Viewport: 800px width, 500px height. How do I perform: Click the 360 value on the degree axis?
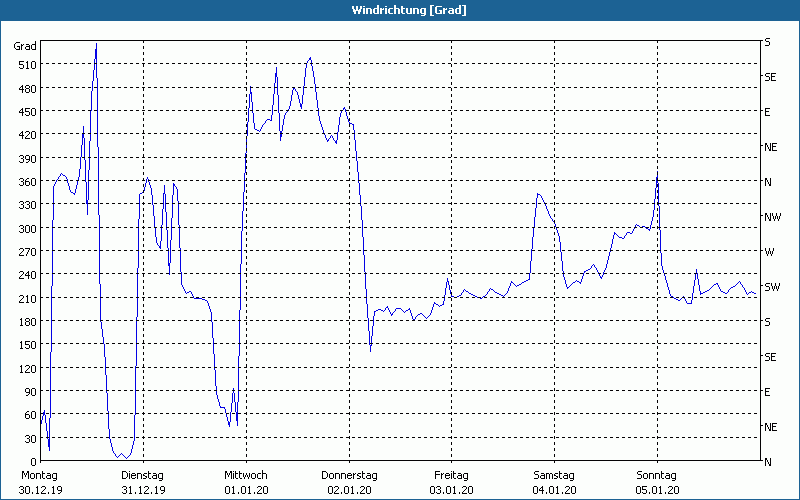(x=25, y=182)
